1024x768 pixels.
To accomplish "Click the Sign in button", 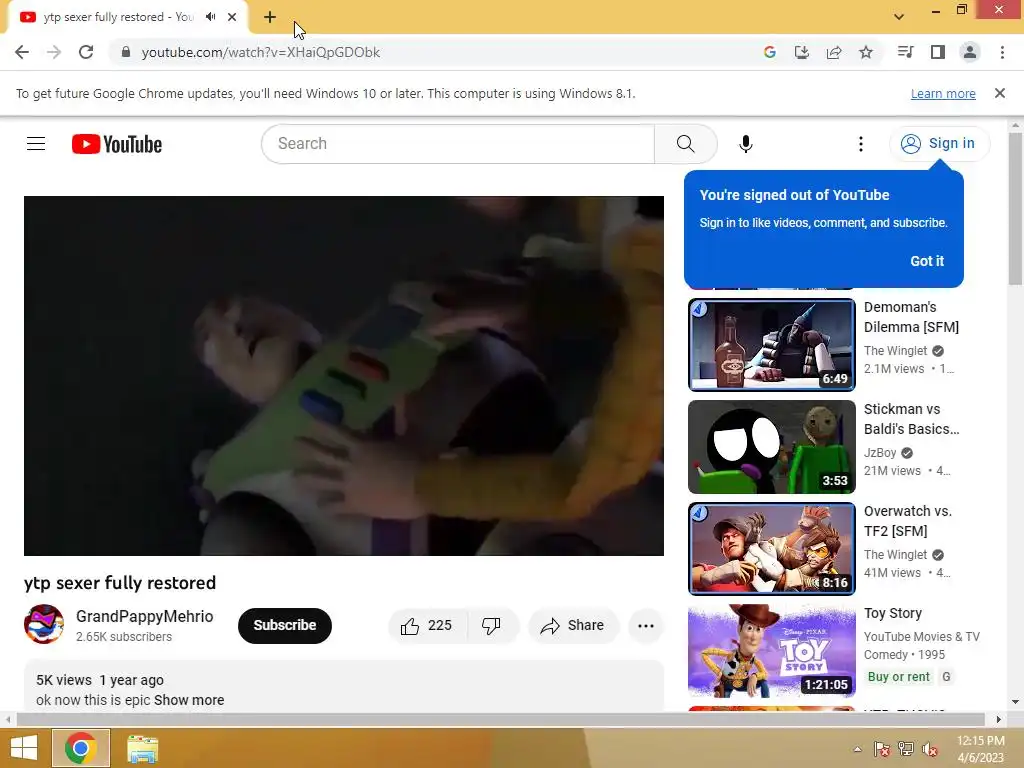I will [x=938, y=144].
